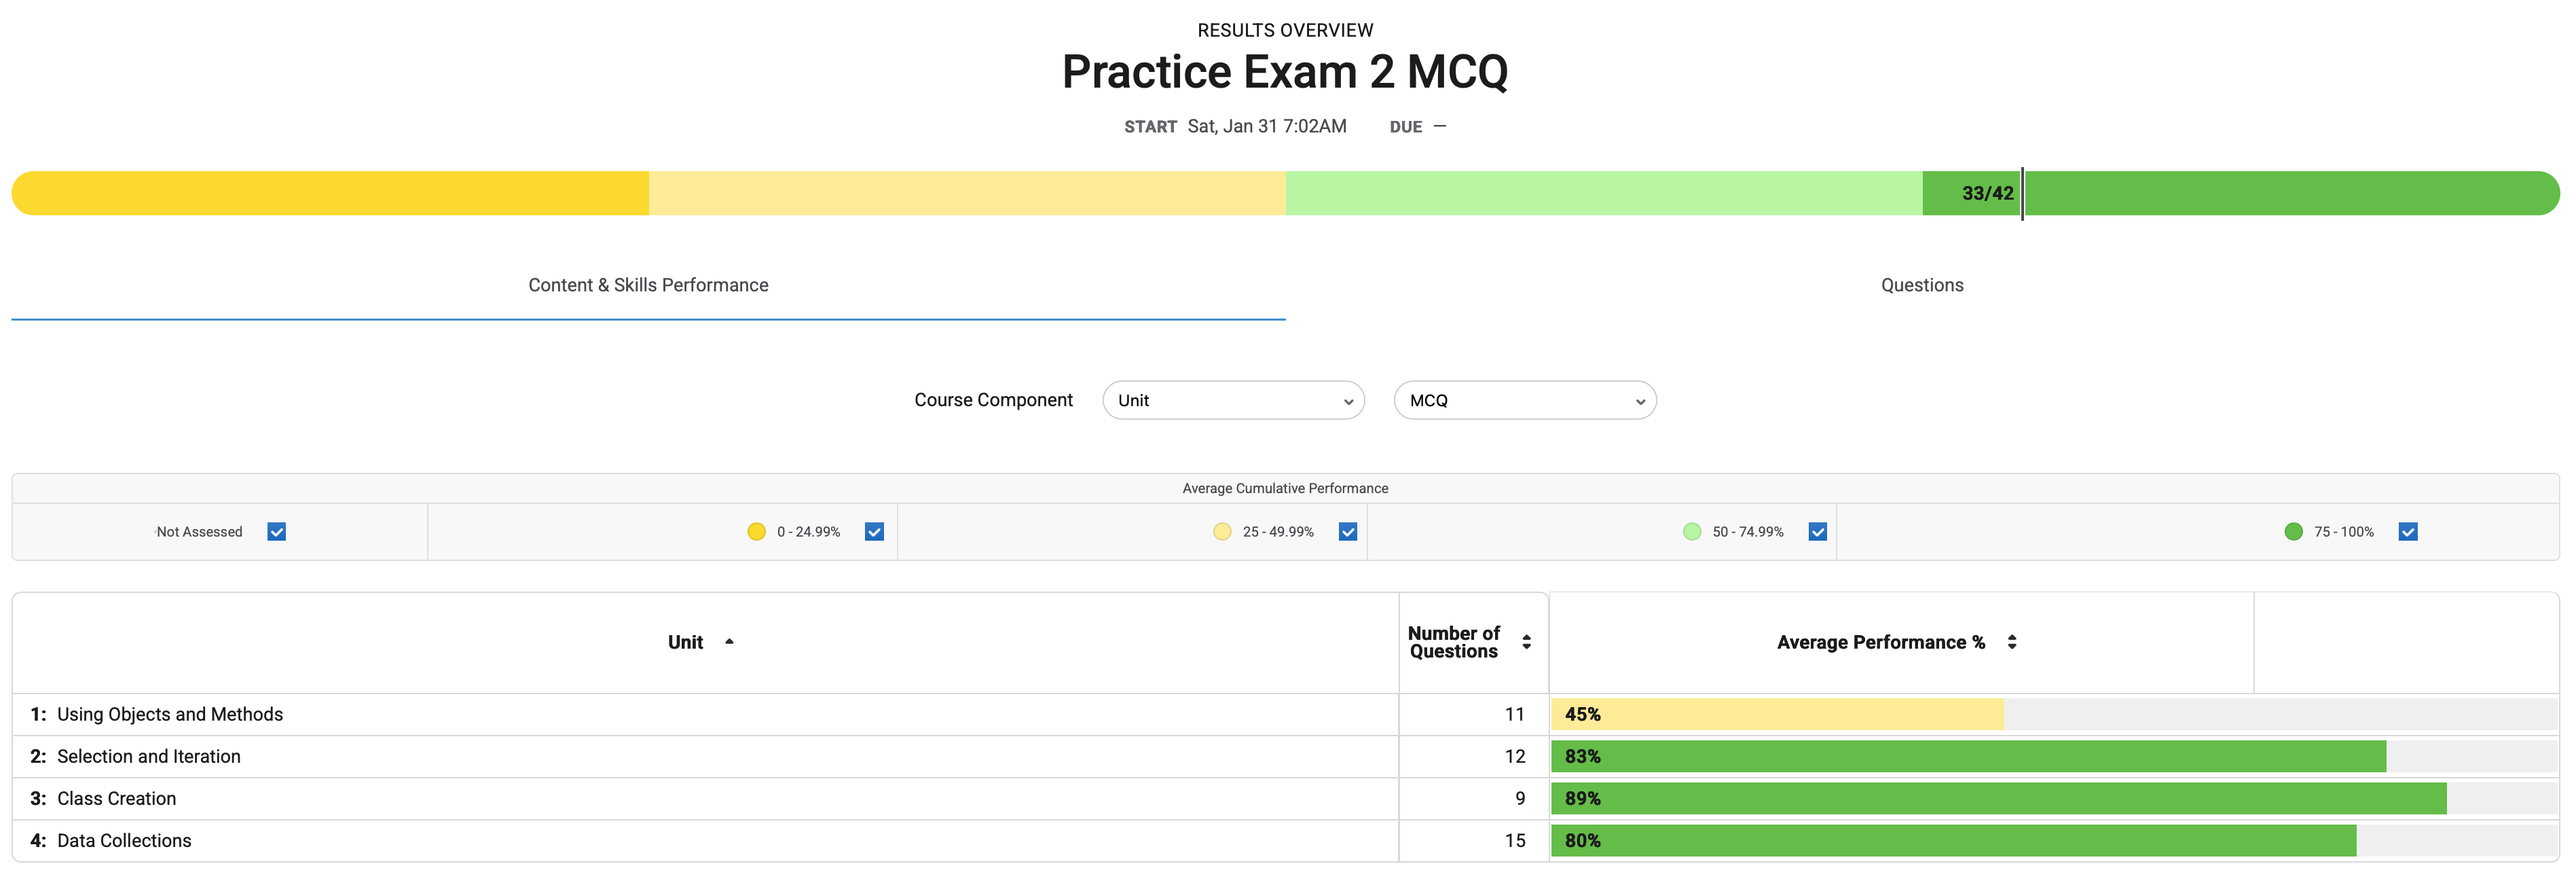Image resolution: width=2576 pixels, height=883 pixels.
Task: Click the yellow dot beside 0 - 24.99%
Action: click(757, 531)
